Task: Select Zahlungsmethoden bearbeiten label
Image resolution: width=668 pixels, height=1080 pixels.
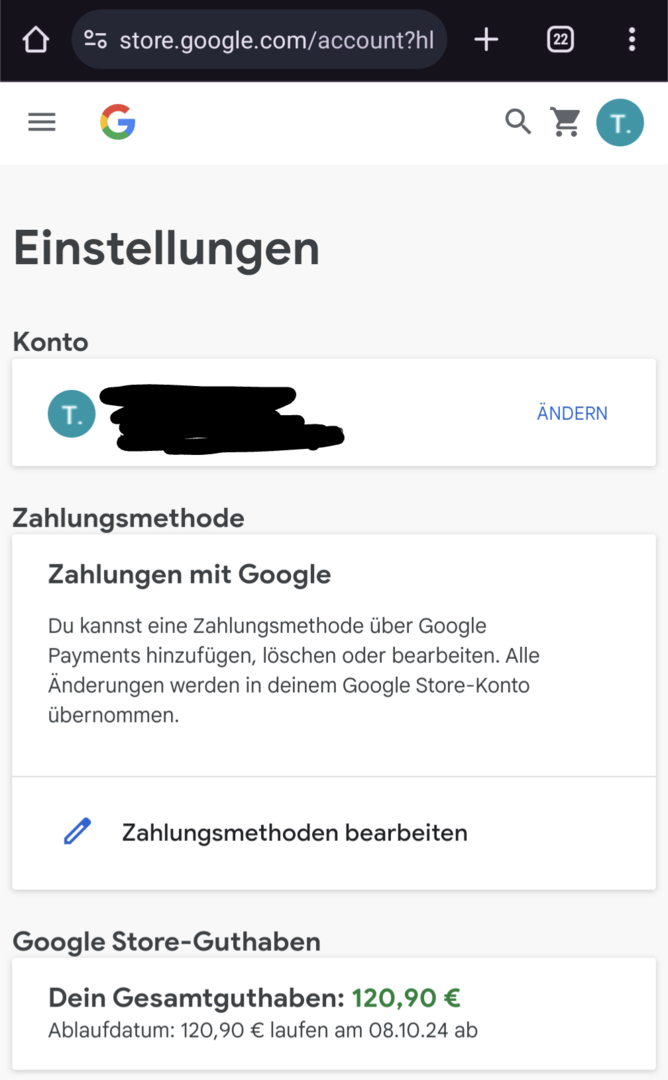Action: click(x=294, y=832)
